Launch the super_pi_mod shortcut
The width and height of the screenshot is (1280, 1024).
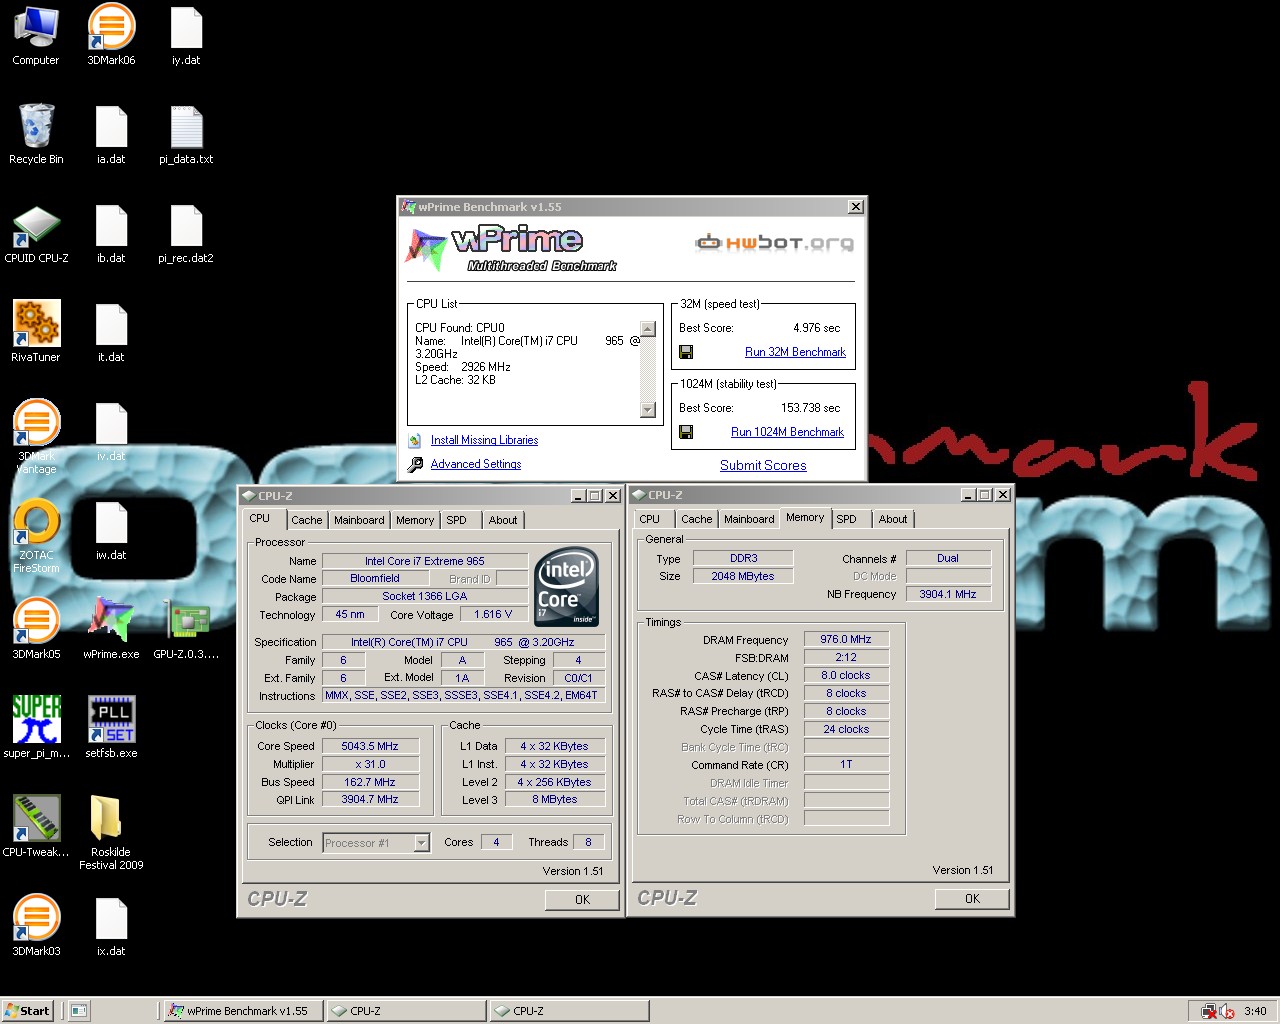36,727
